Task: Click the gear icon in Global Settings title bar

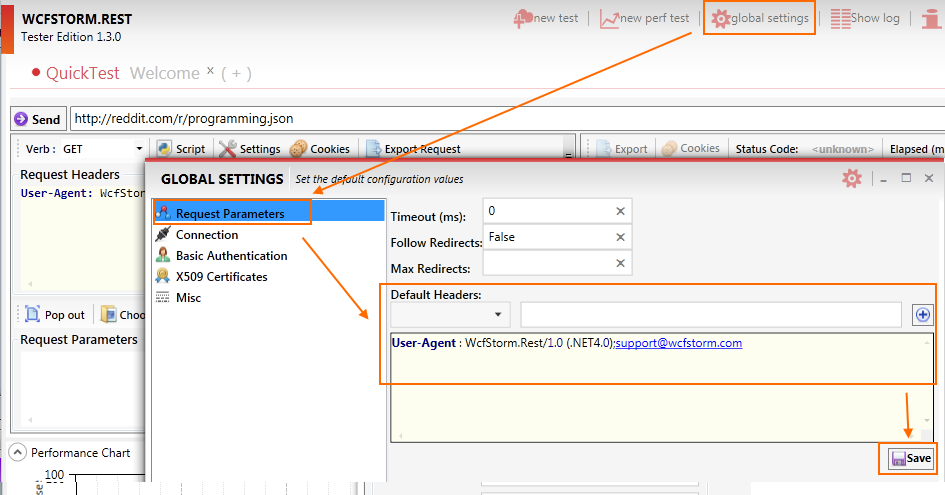Action: [x=852, y=178]
